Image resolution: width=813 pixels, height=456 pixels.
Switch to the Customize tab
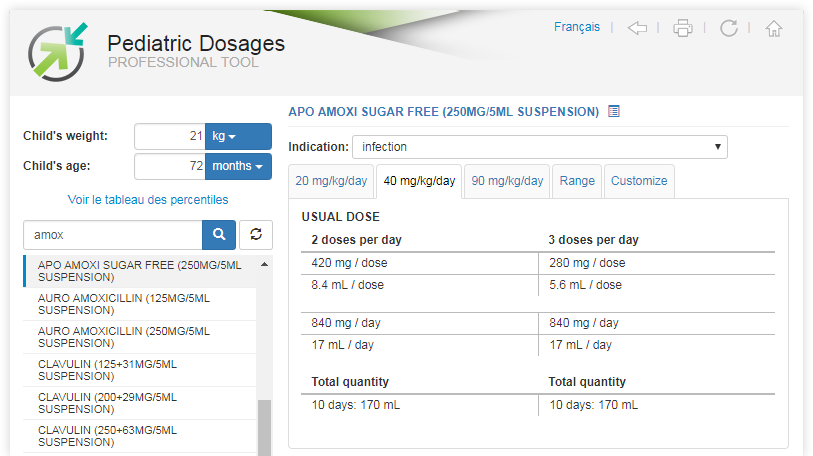(x=639, y=181)
